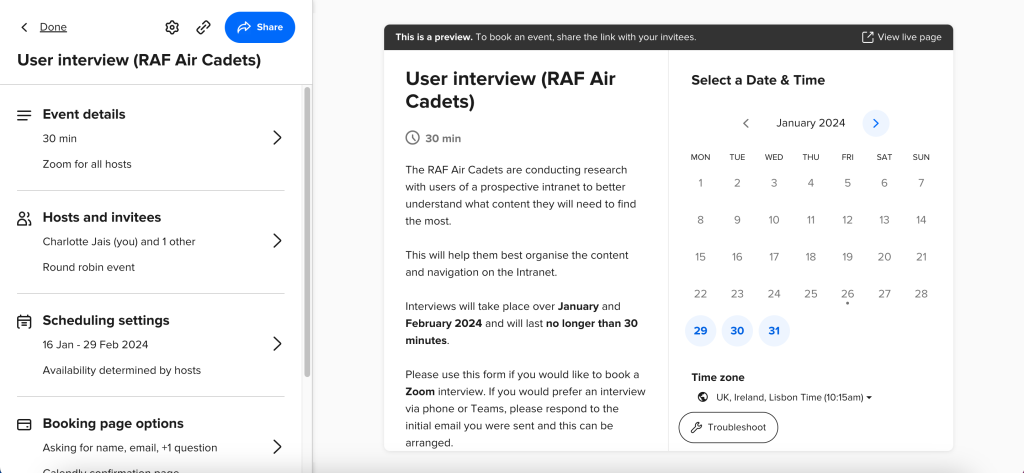Select January 31 on the calendar
Screen dimensions: 1024x473
774,331
